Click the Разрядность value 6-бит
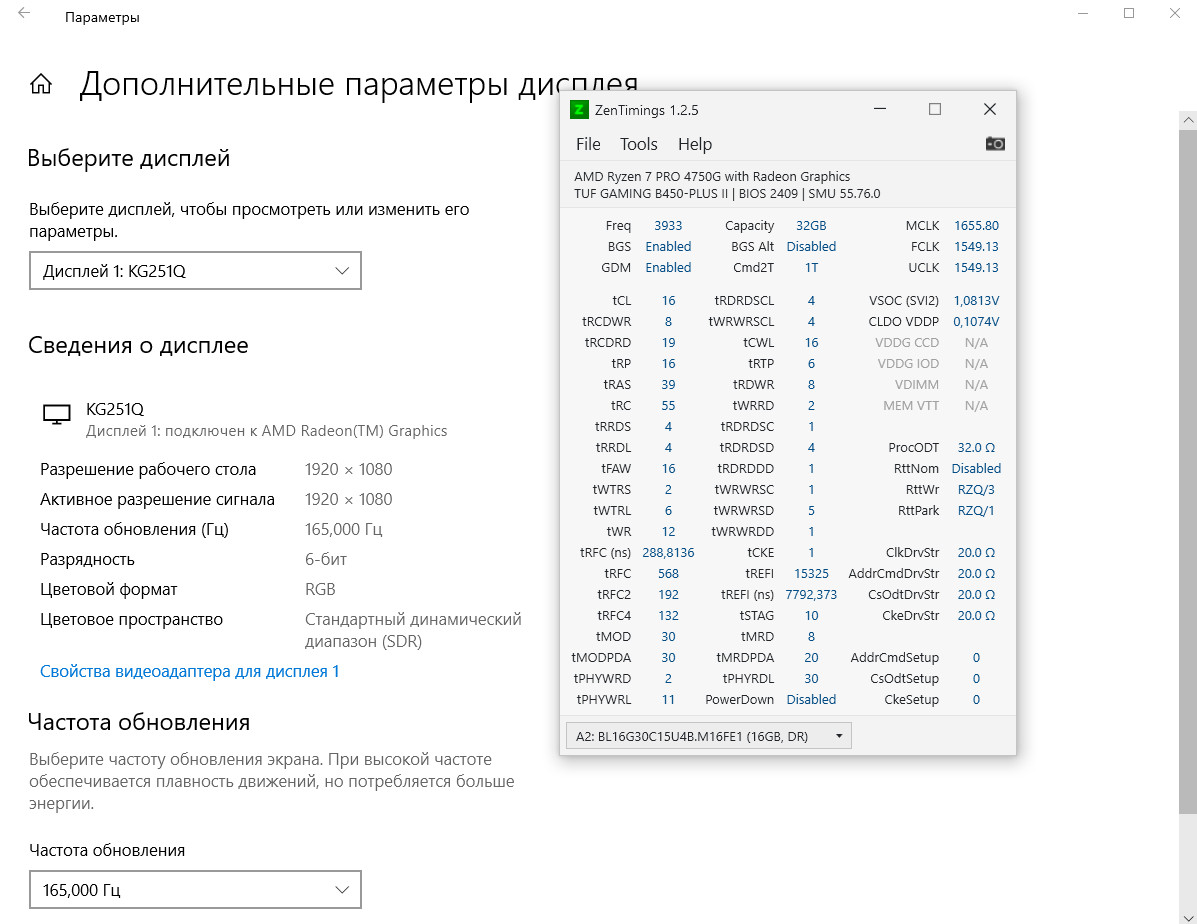 (x=326, y=559)
